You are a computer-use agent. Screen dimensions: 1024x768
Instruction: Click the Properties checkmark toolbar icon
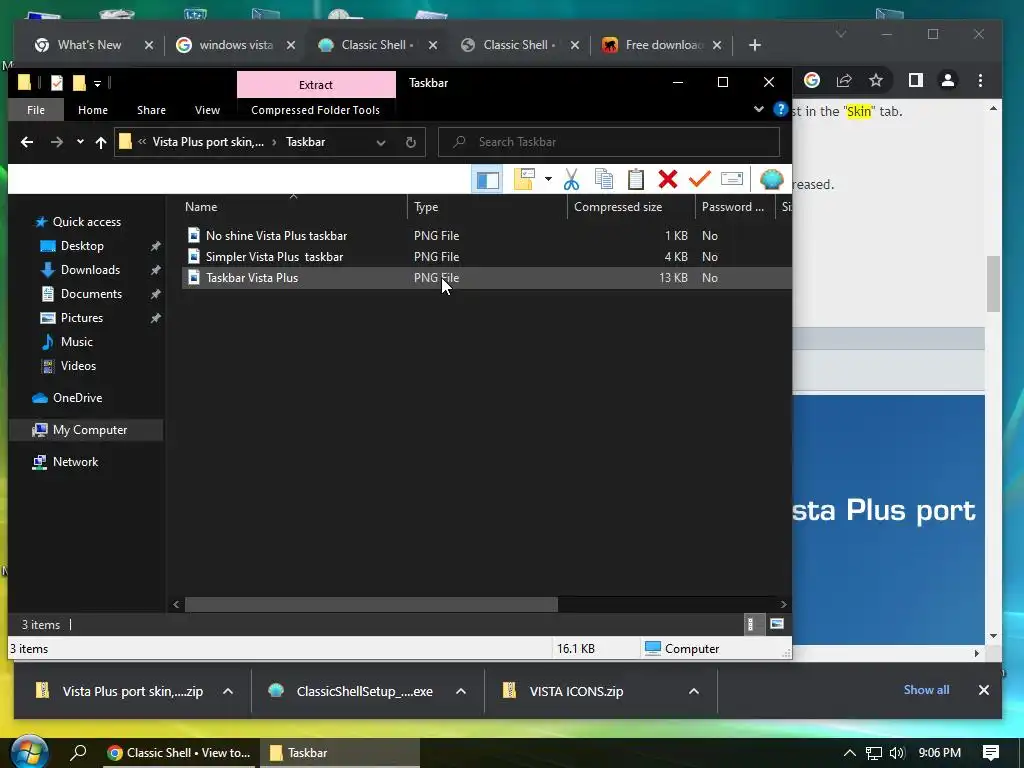point(699,179)
